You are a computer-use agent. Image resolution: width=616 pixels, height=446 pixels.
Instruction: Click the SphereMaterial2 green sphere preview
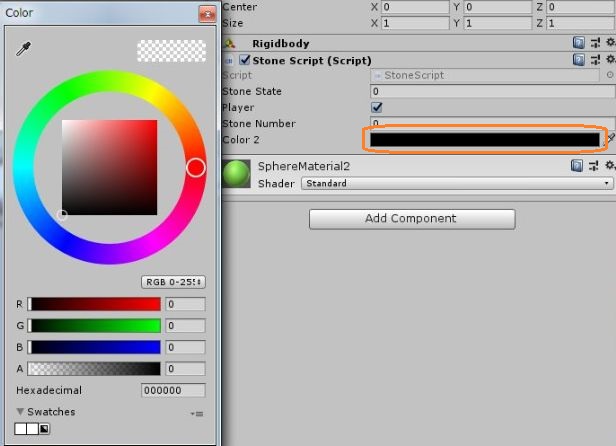pos(237,174)
